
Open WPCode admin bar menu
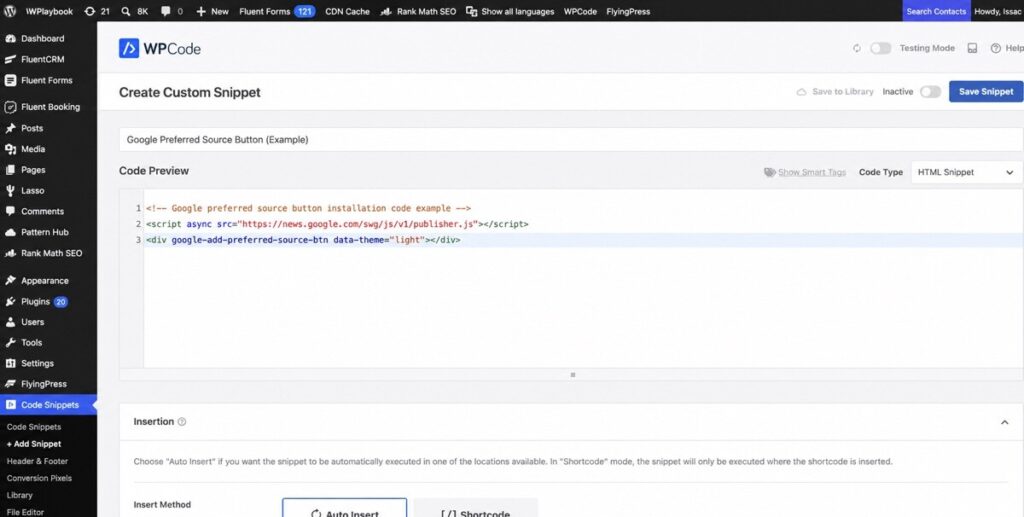tap(580, 11)
